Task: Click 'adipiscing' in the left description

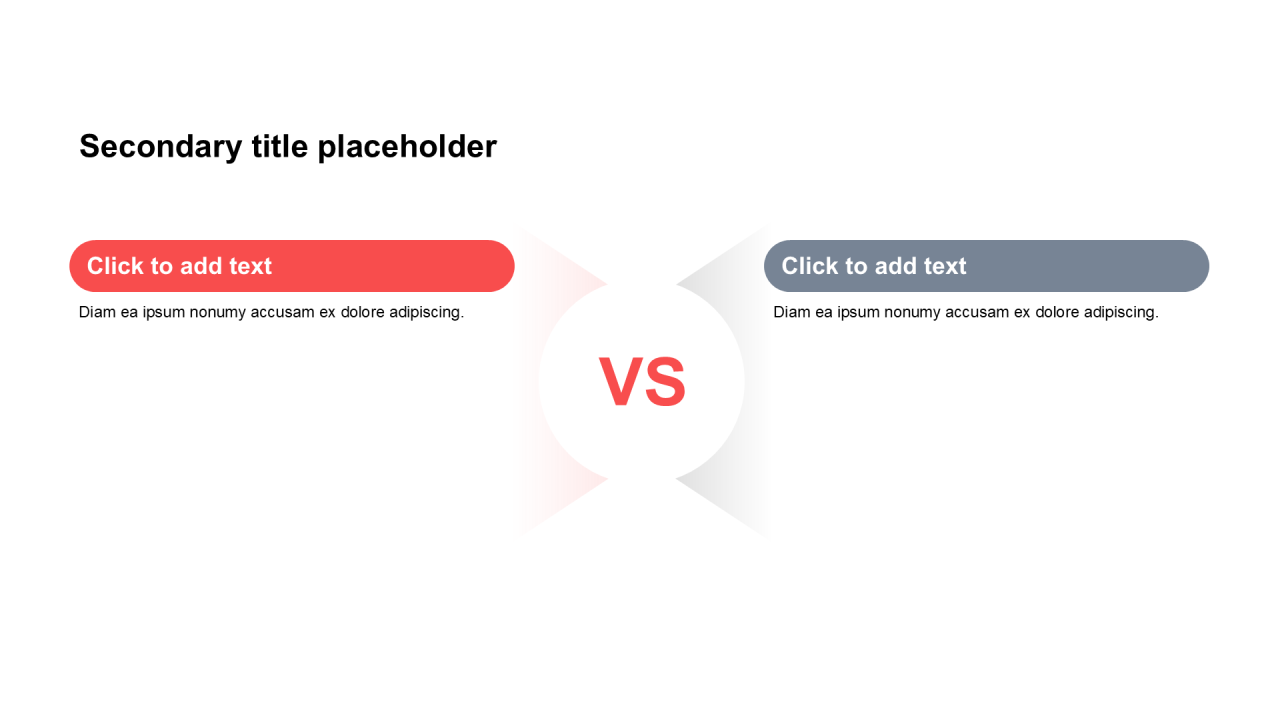Action: [x=426, y=312]
